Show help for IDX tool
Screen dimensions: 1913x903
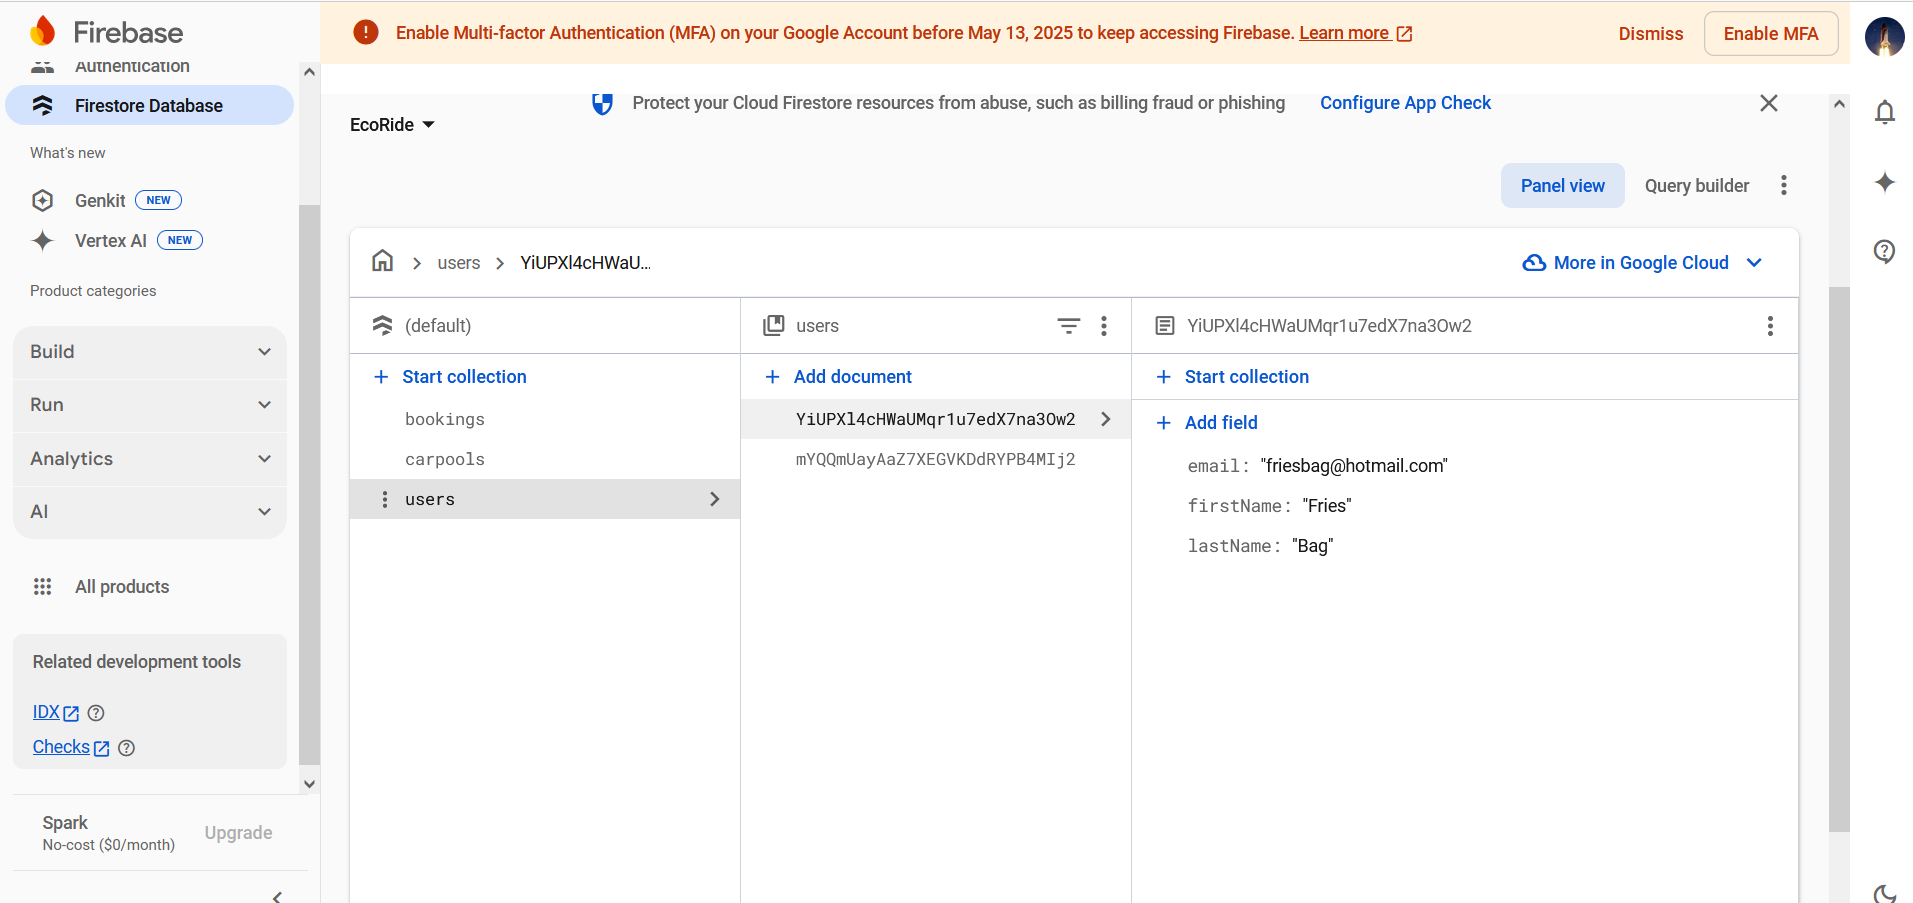click(x=96, y=713)
